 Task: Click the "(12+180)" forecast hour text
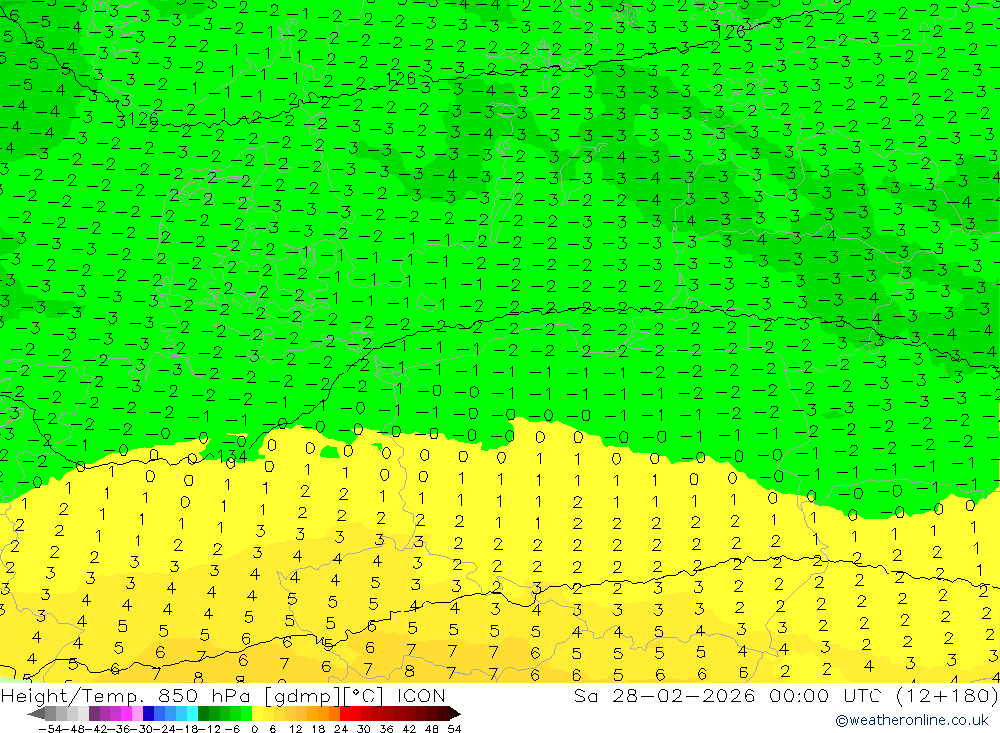click(946, 695)
